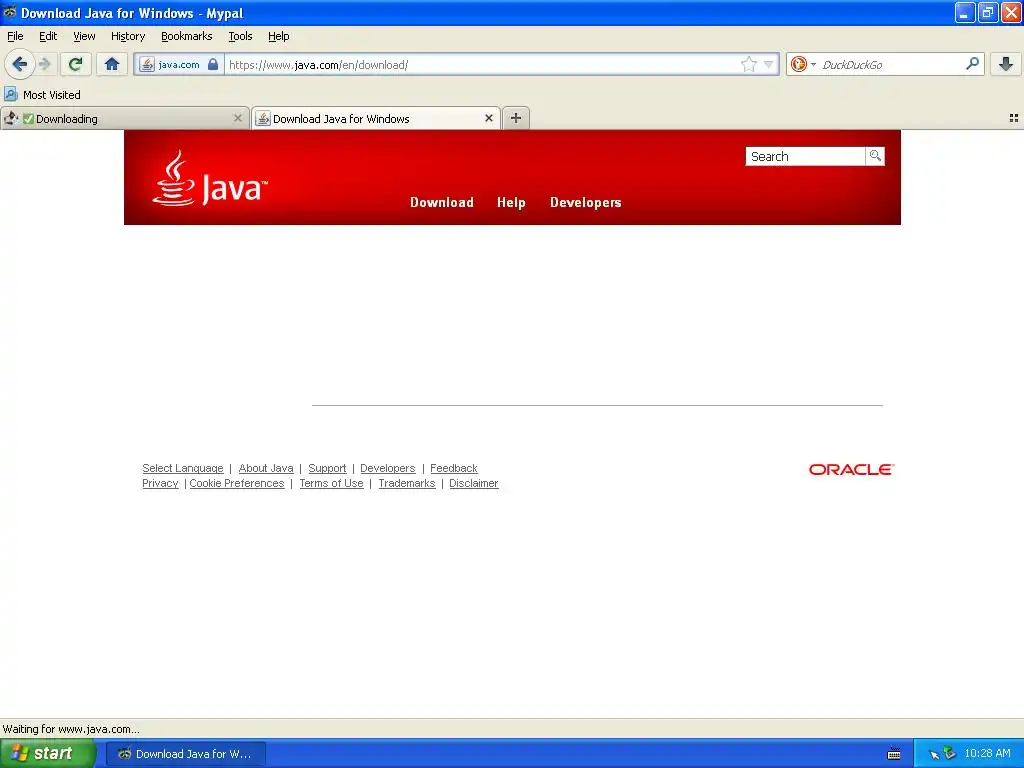
Task: Open Terms of Use footer link
Action: [x=331, y=483]
